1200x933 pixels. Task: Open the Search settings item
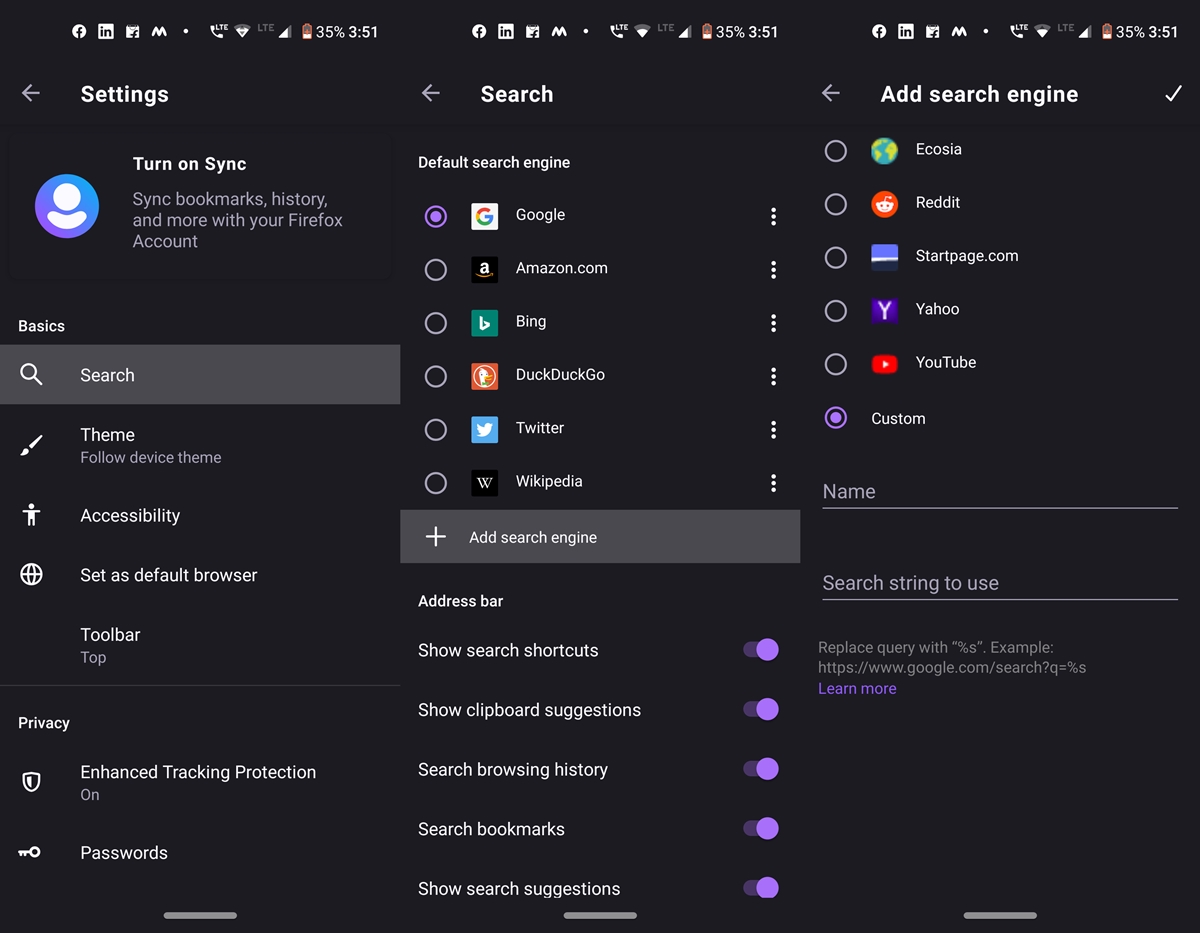point(200,375)
